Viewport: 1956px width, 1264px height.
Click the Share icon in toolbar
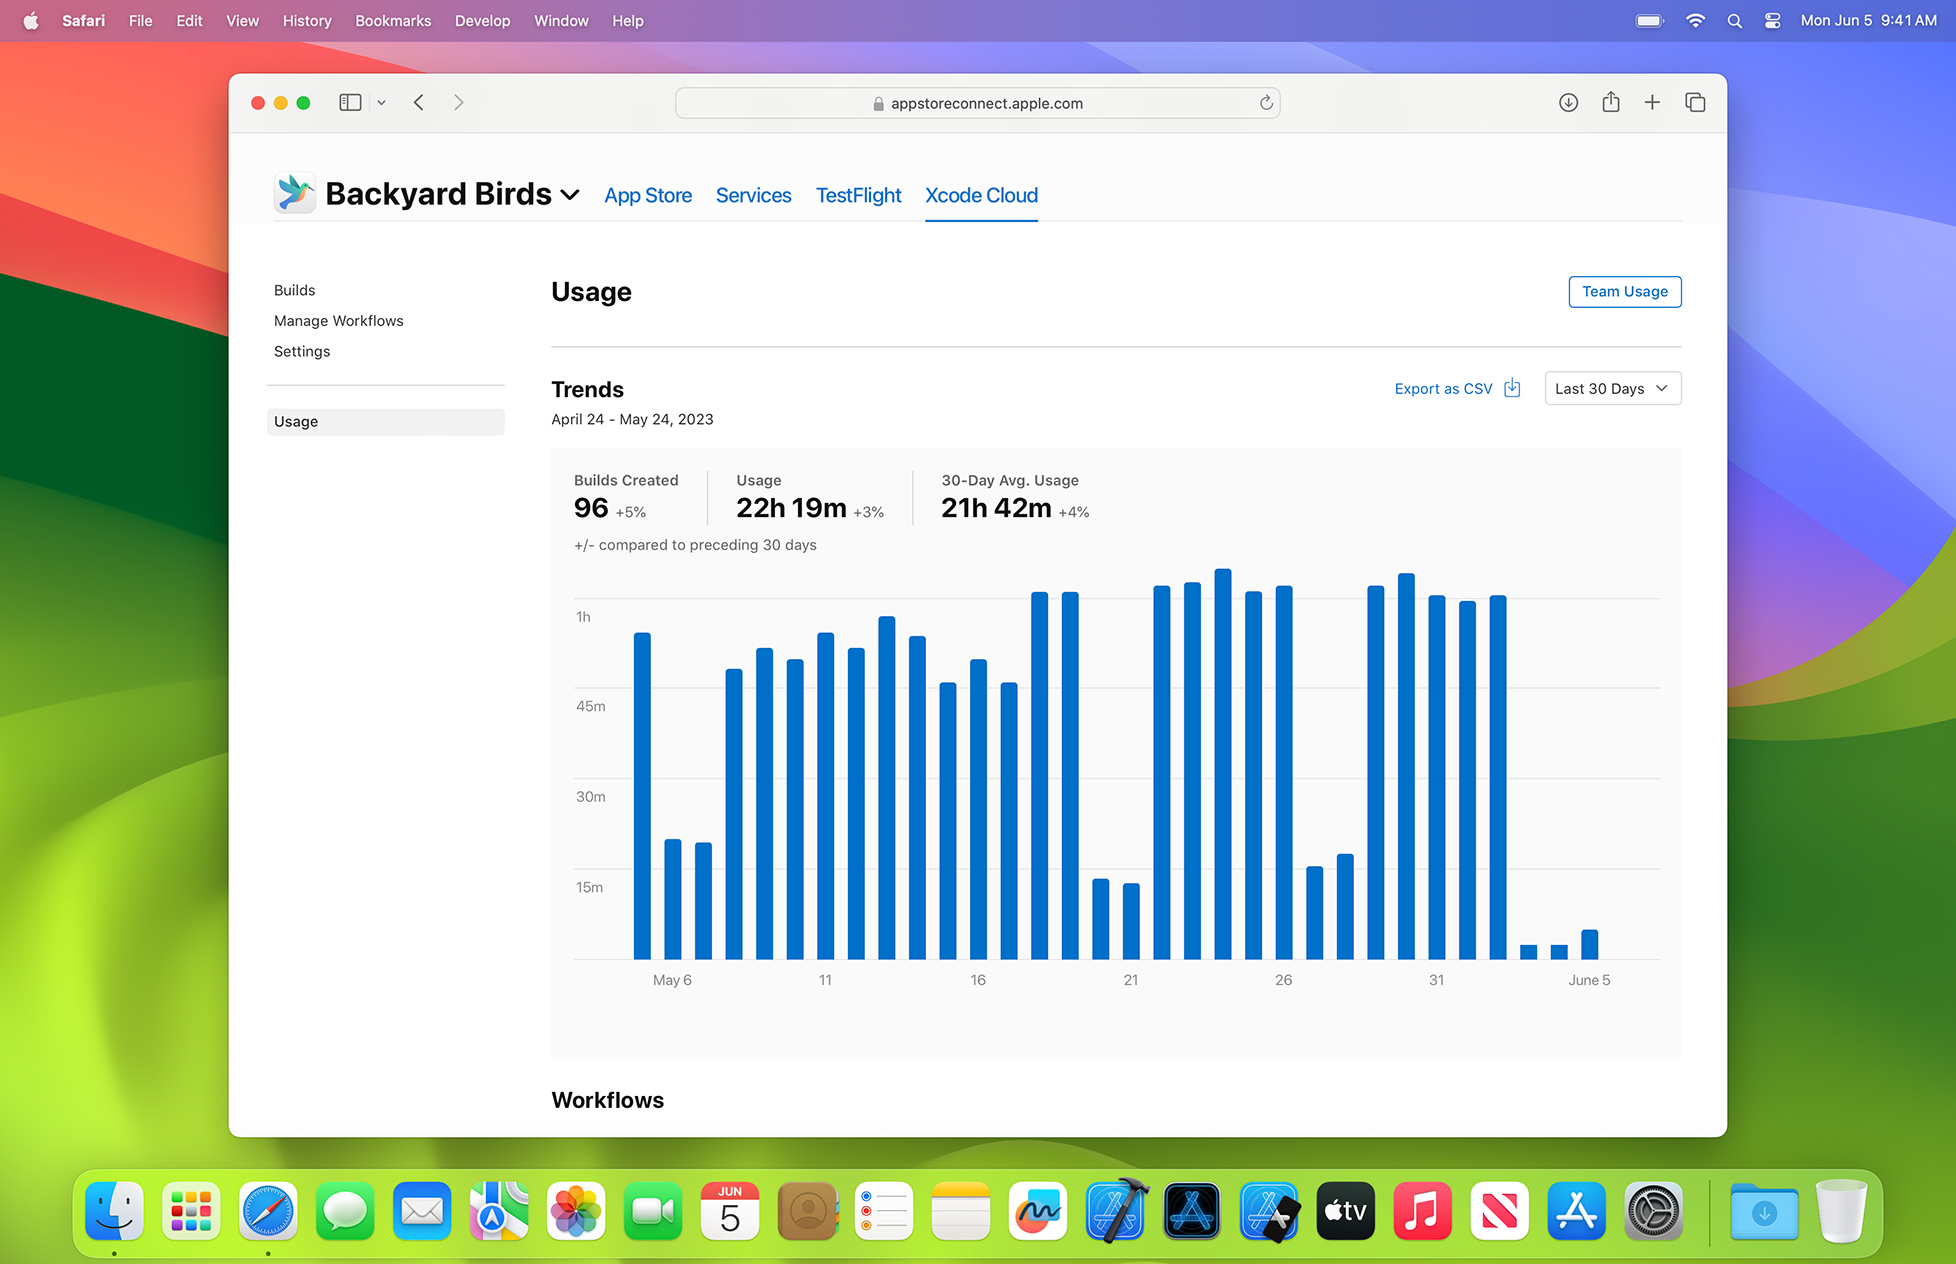(x=1610, y=103)
